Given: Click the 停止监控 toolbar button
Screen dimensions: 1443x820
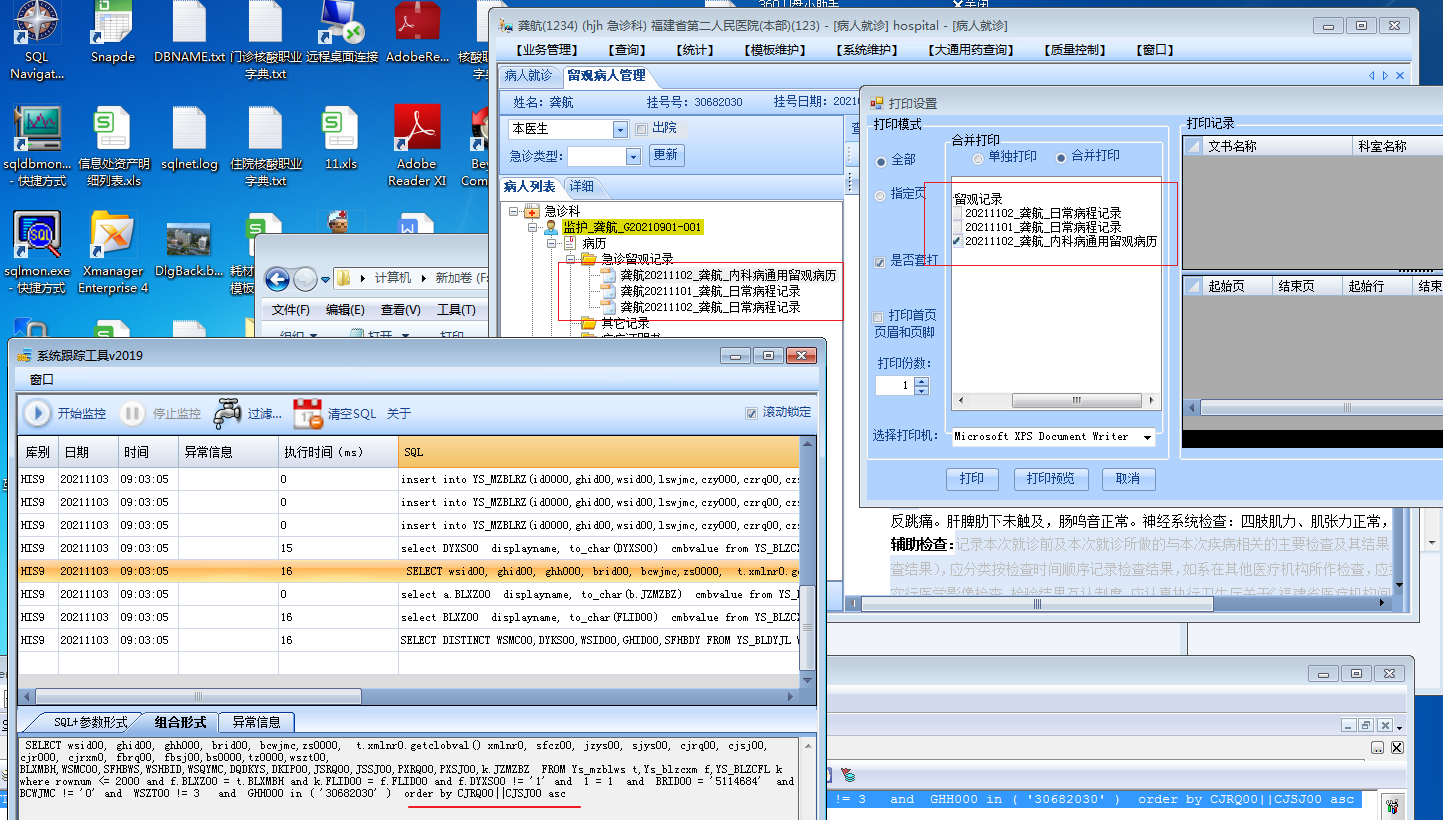Looking at the screenshot, I should coord(162,413).
